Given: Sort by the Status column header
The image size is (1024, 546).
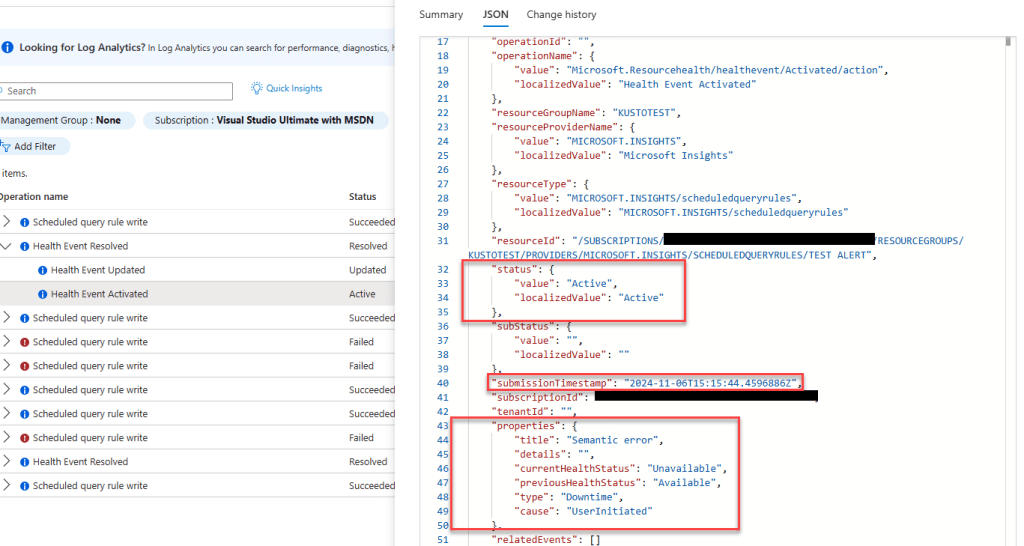Looking at the screenshot, I should (x=362, y=197).
